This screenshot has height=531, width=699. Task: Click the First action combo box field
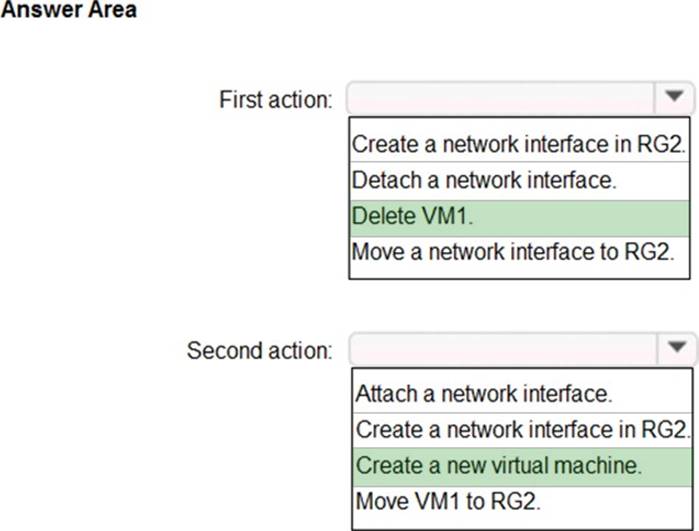point(500,98)
